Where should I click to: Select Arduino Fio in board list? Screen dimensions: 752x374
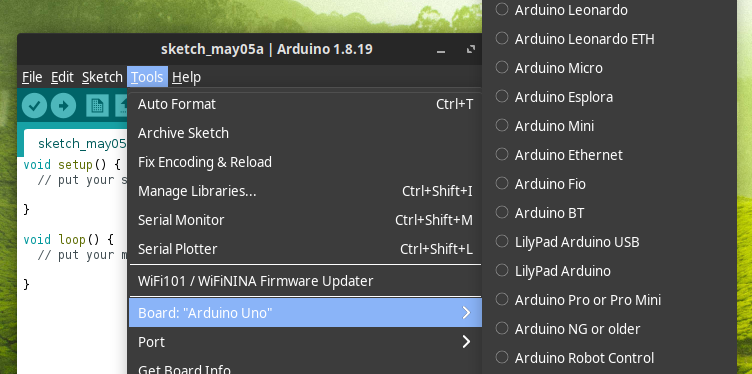(610, 184)
